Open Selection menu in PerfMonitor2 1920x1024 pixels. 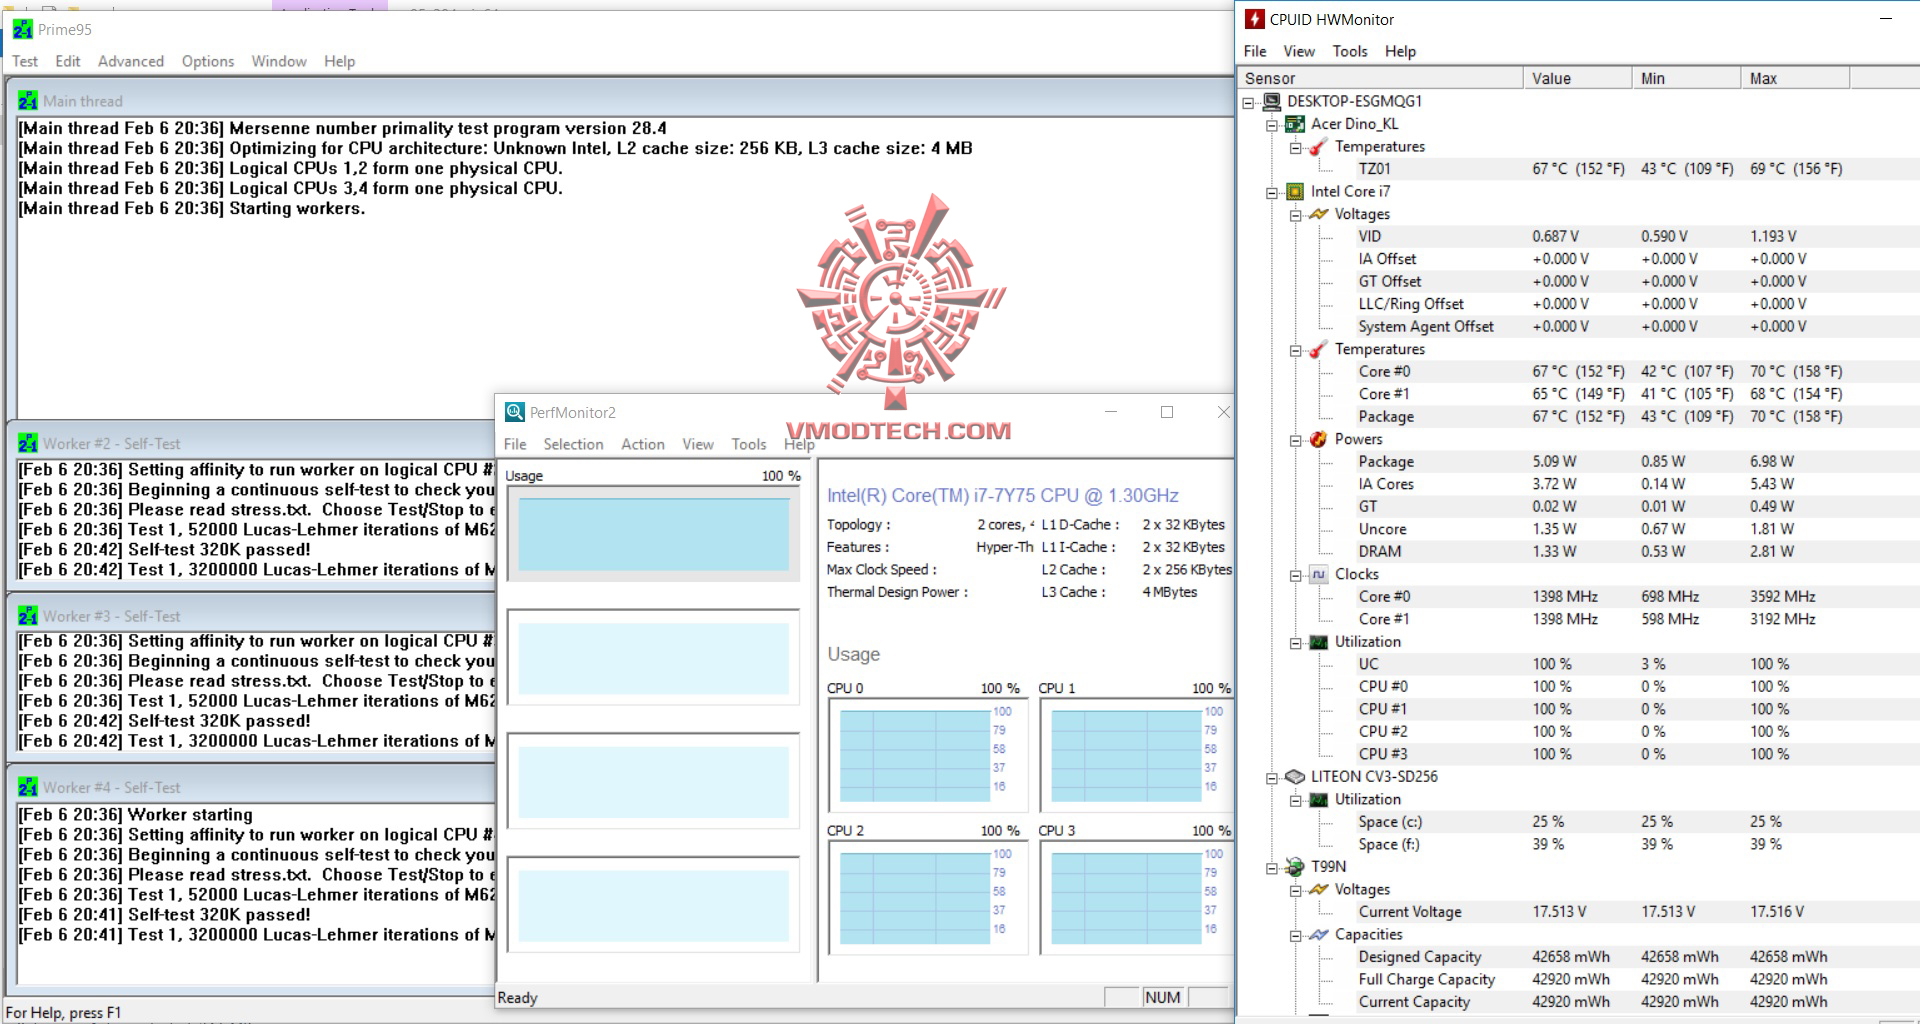pyautogui.click(x=573, y=444)
